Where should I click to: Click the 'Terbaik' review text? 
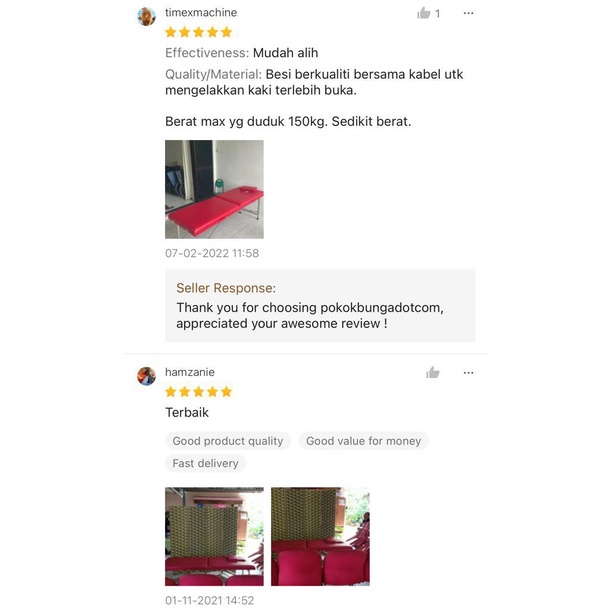tap(187, 412)
